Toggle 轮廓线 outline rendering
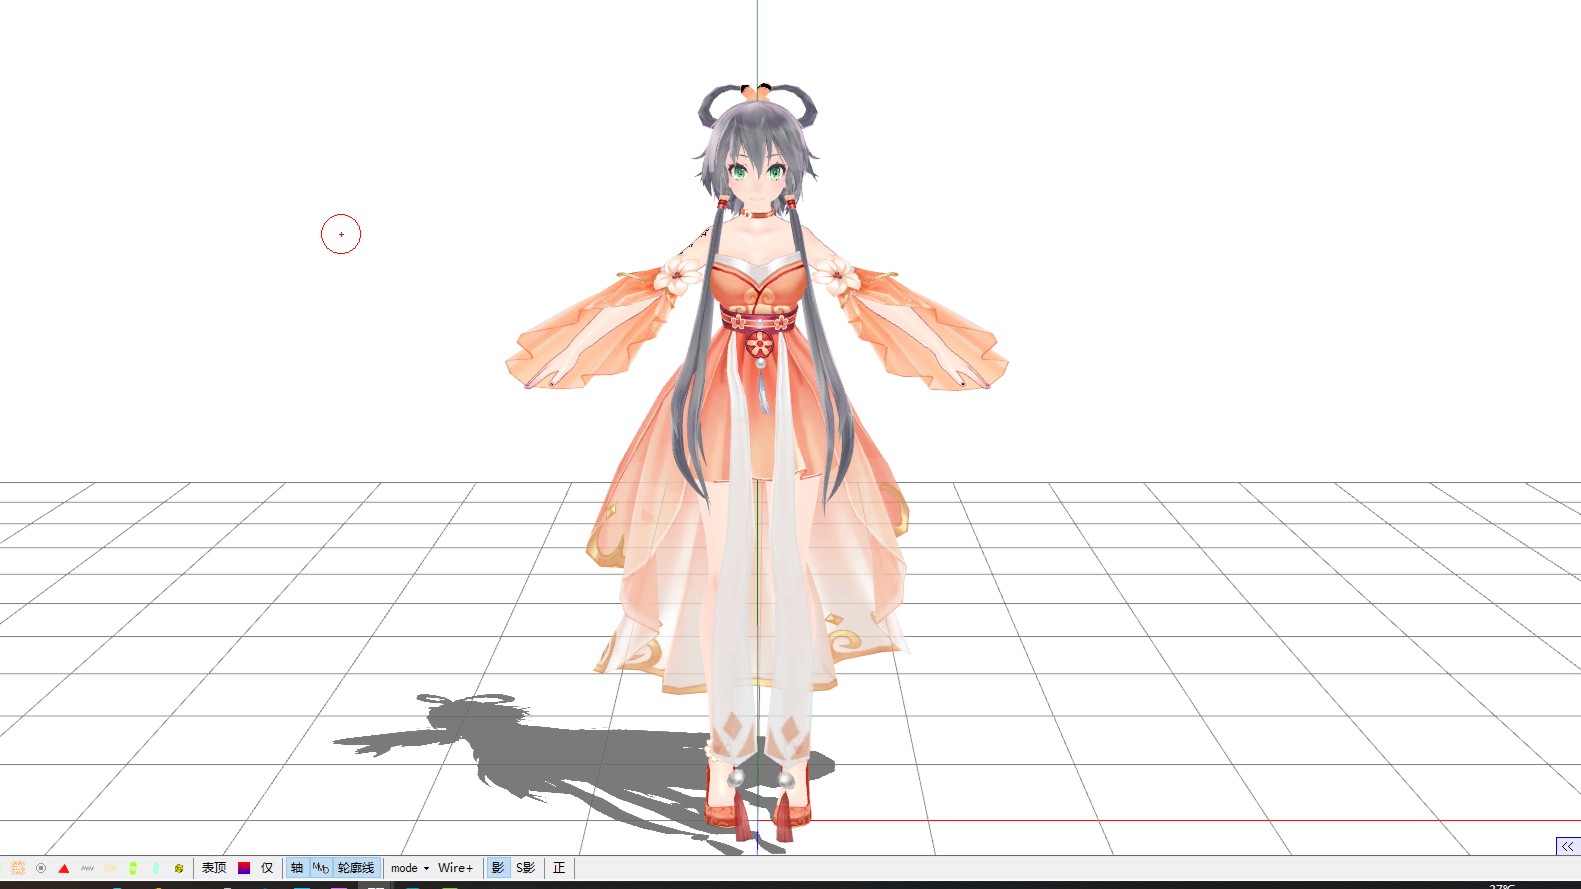 (356, 868)
